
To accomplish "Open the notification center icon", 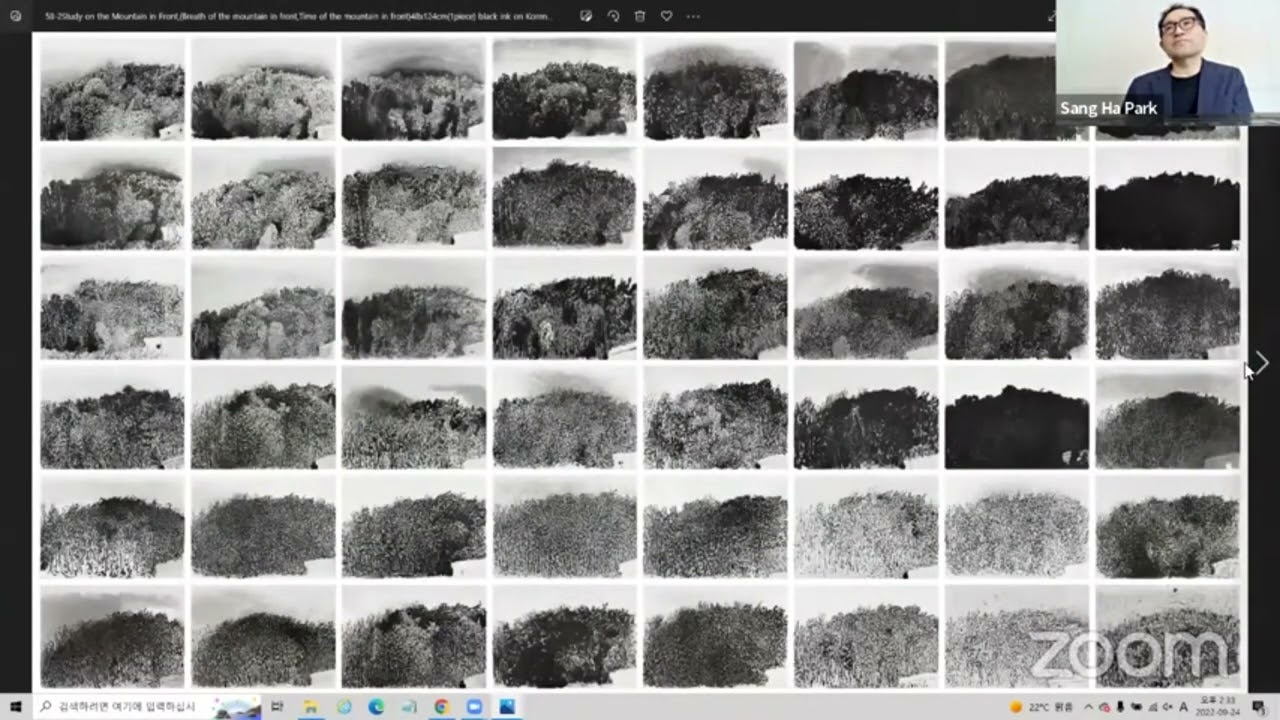I will pyautogui.click(x=1258, y=707).
